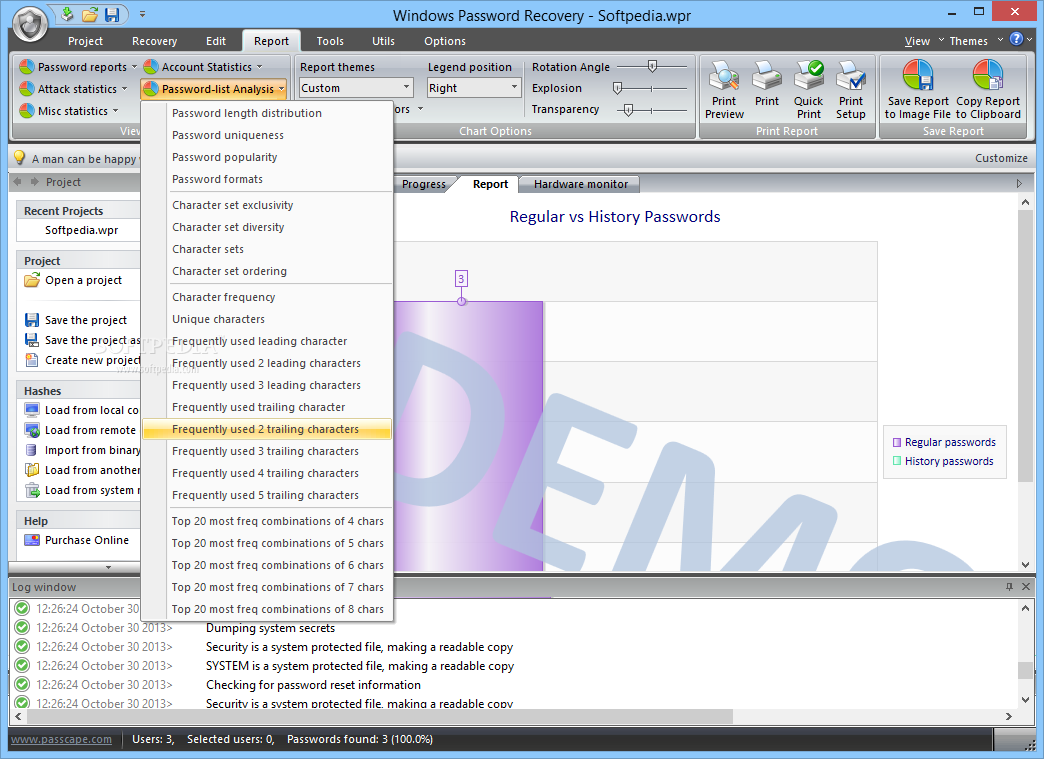Toggle History passwords legend swatch

pos(896,461)
